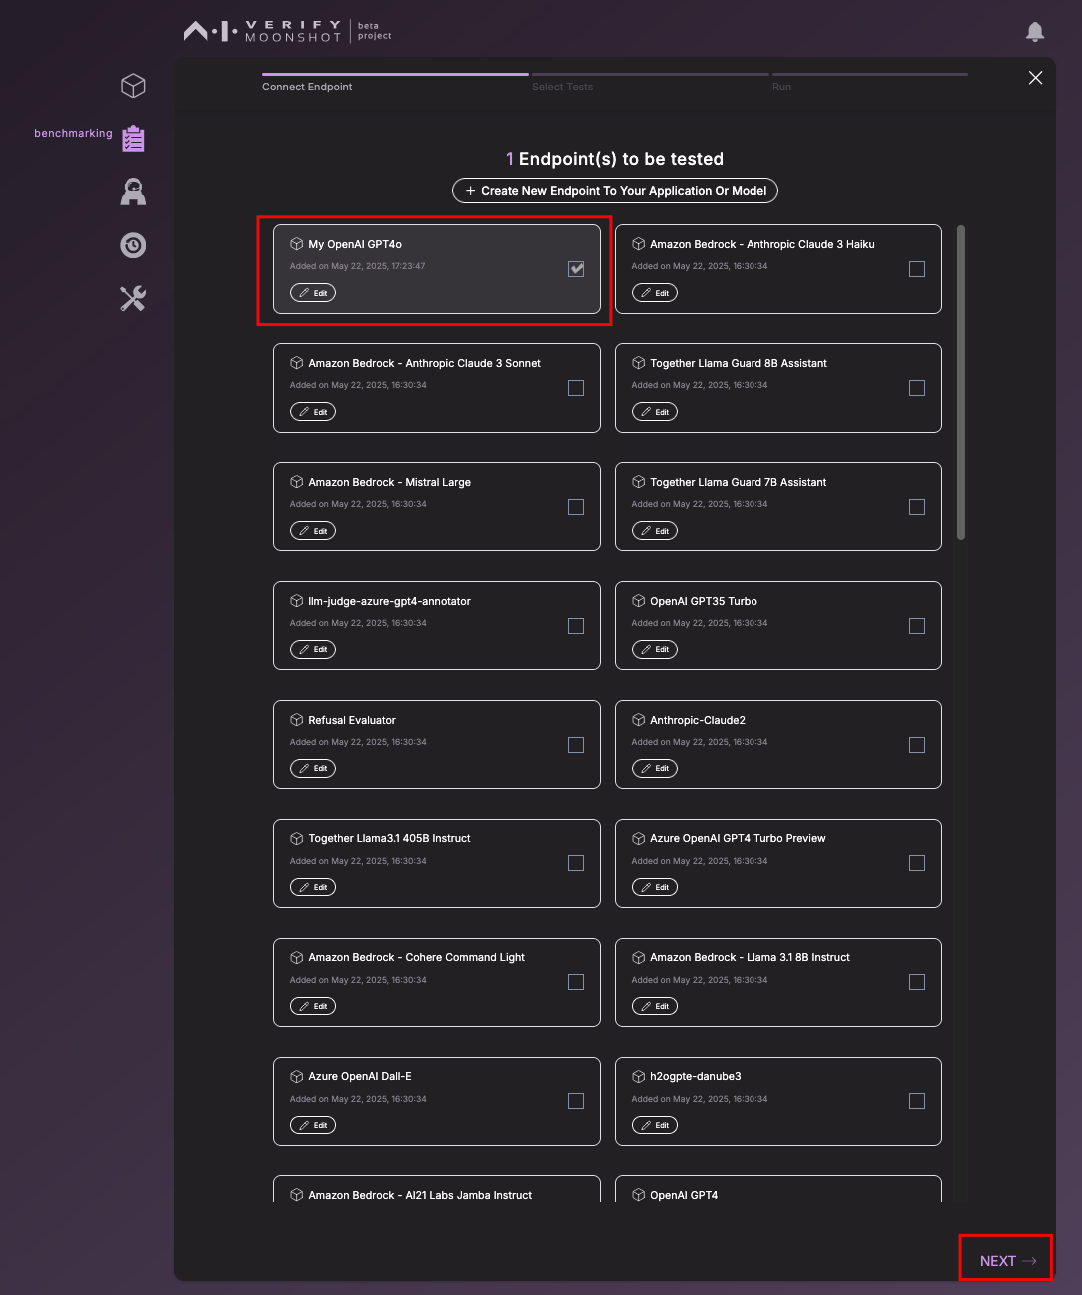Click NEXT to proceed
The width and height of the screenshot is (1082, 1295).
pyautogui.click(x=1007, y=1261)
